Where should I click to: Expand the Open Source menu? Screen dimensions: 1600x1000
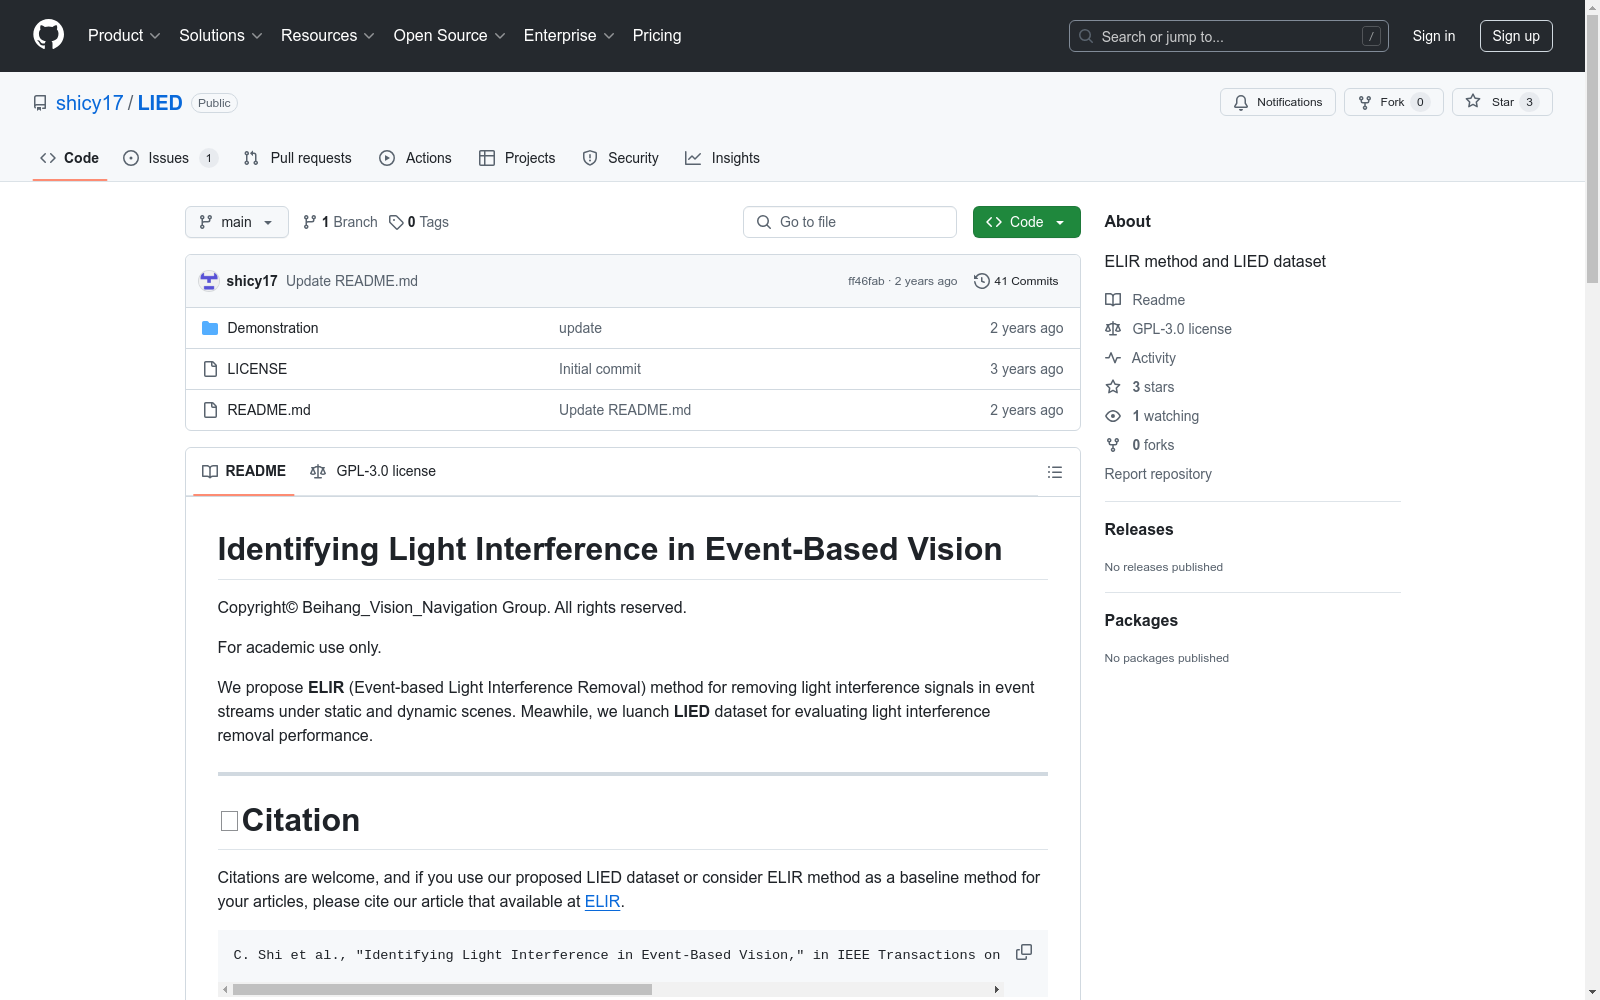pyautogui.click(x=450, y=36)
